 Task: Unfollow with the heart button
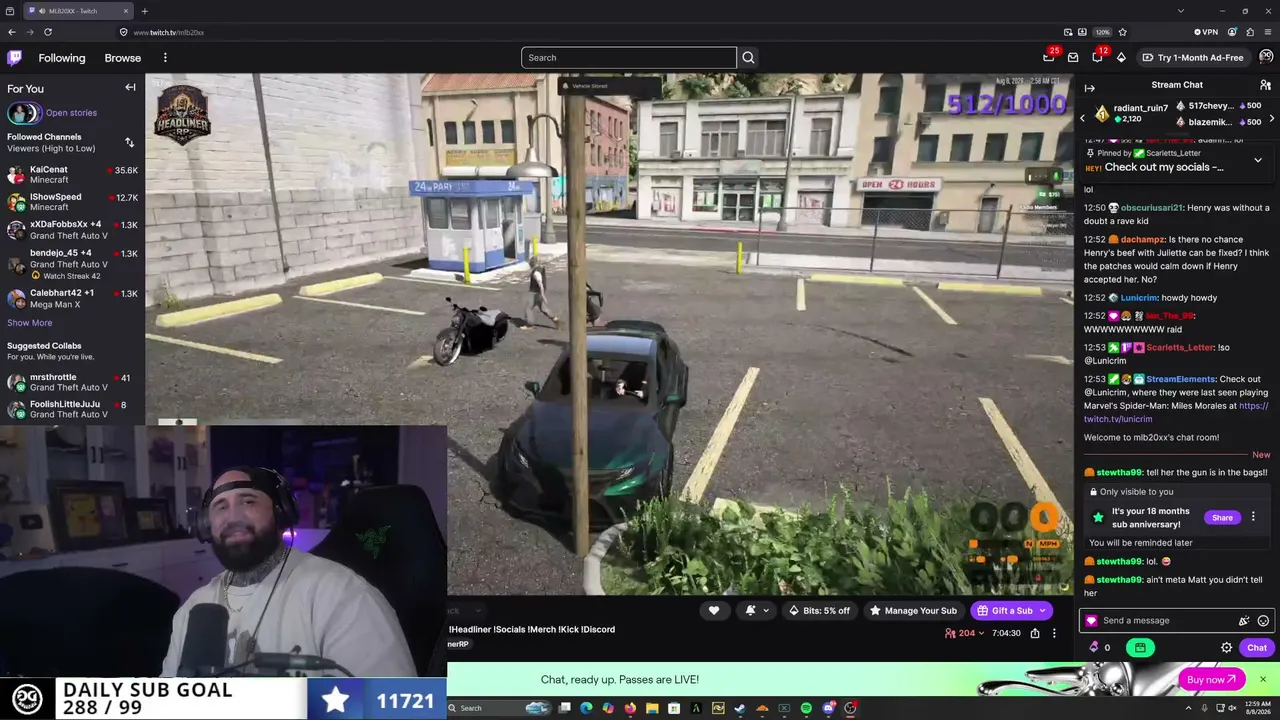714,611
